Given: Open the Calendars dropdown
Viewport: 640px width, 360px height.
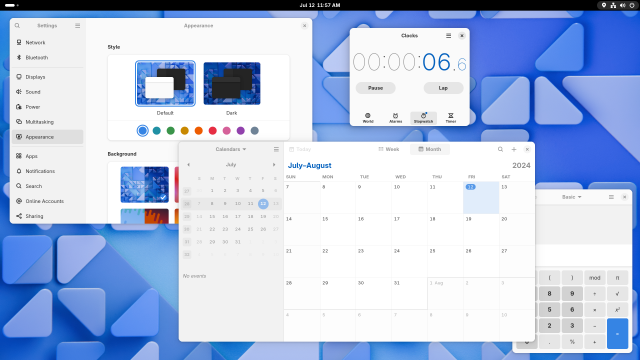Looking at the screenshot, I should [x=231, y=149].
